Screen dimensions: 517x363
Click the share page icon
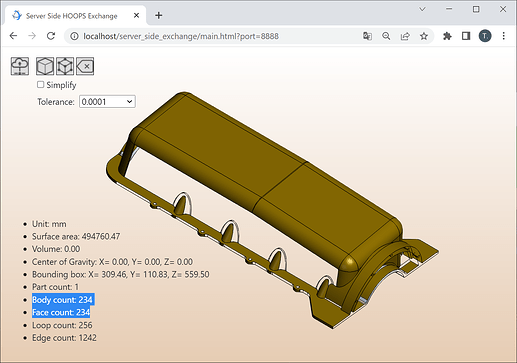(405, 36)
